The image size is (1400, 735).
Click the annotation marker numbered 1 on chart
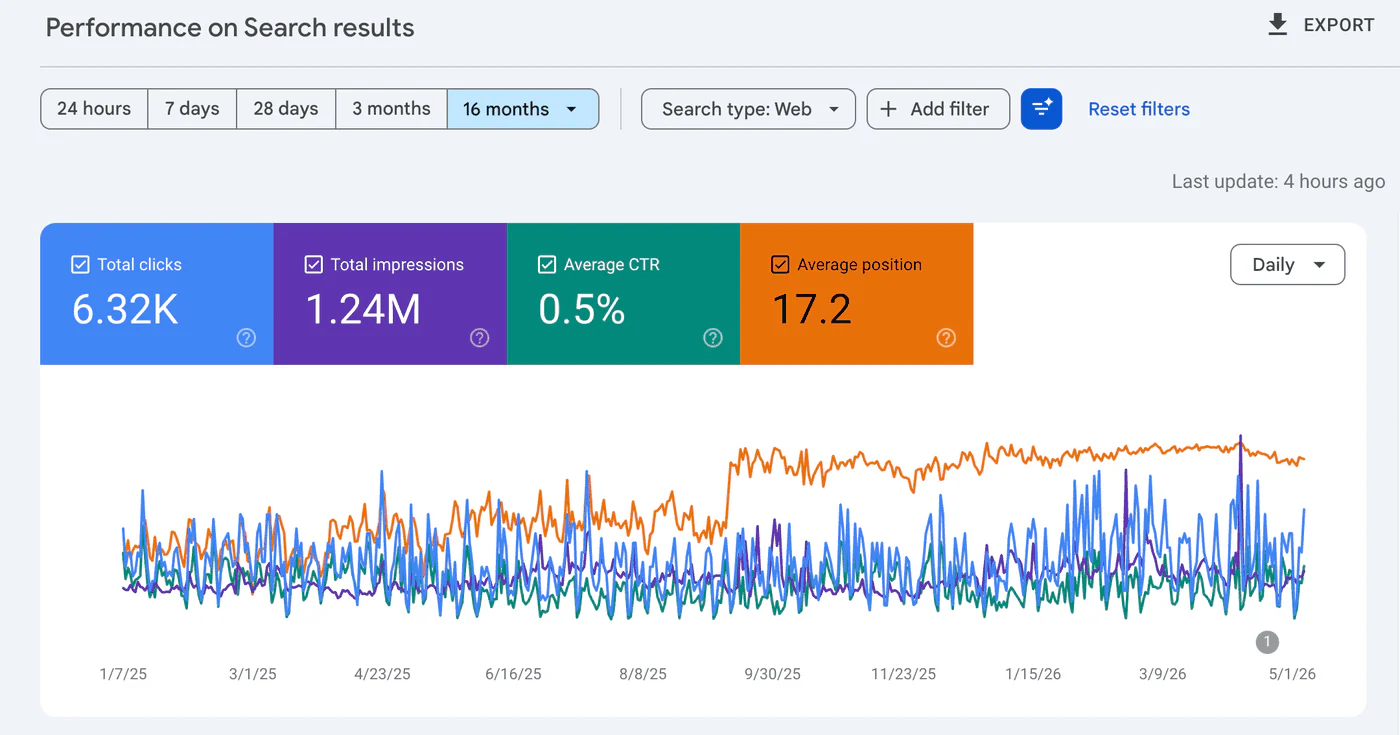click(x=1267, y=641)
